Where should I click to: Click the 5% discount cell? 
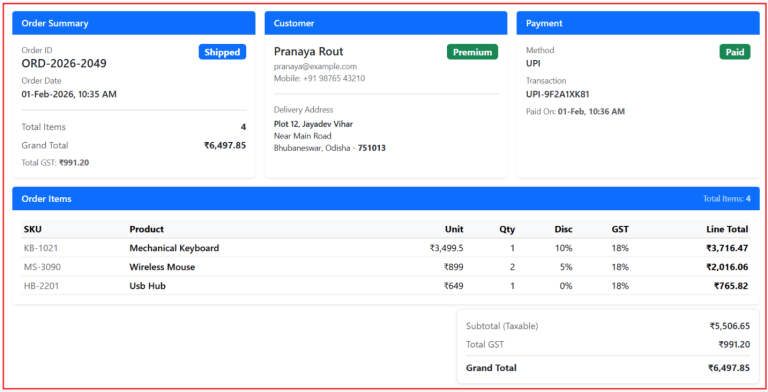pyautogui.click(x=565, y=267)
